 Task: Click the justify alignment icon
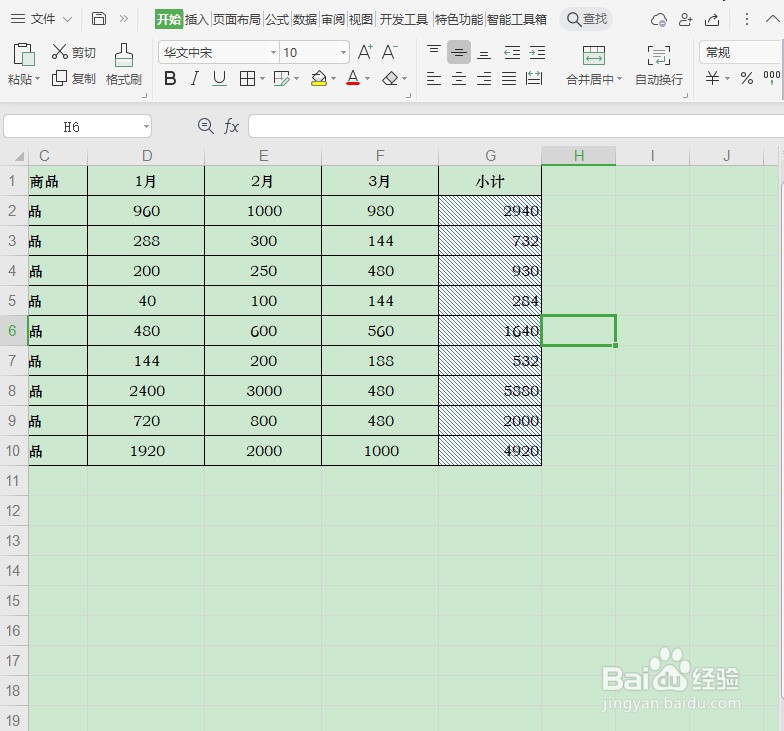click(509, 78)
